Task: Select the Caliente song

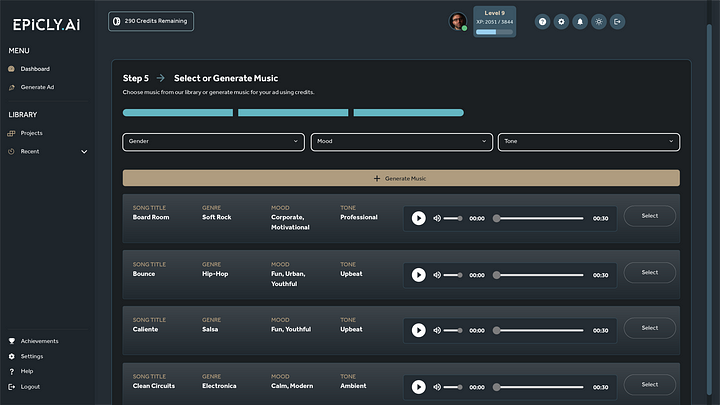Action: pos(650,328)
